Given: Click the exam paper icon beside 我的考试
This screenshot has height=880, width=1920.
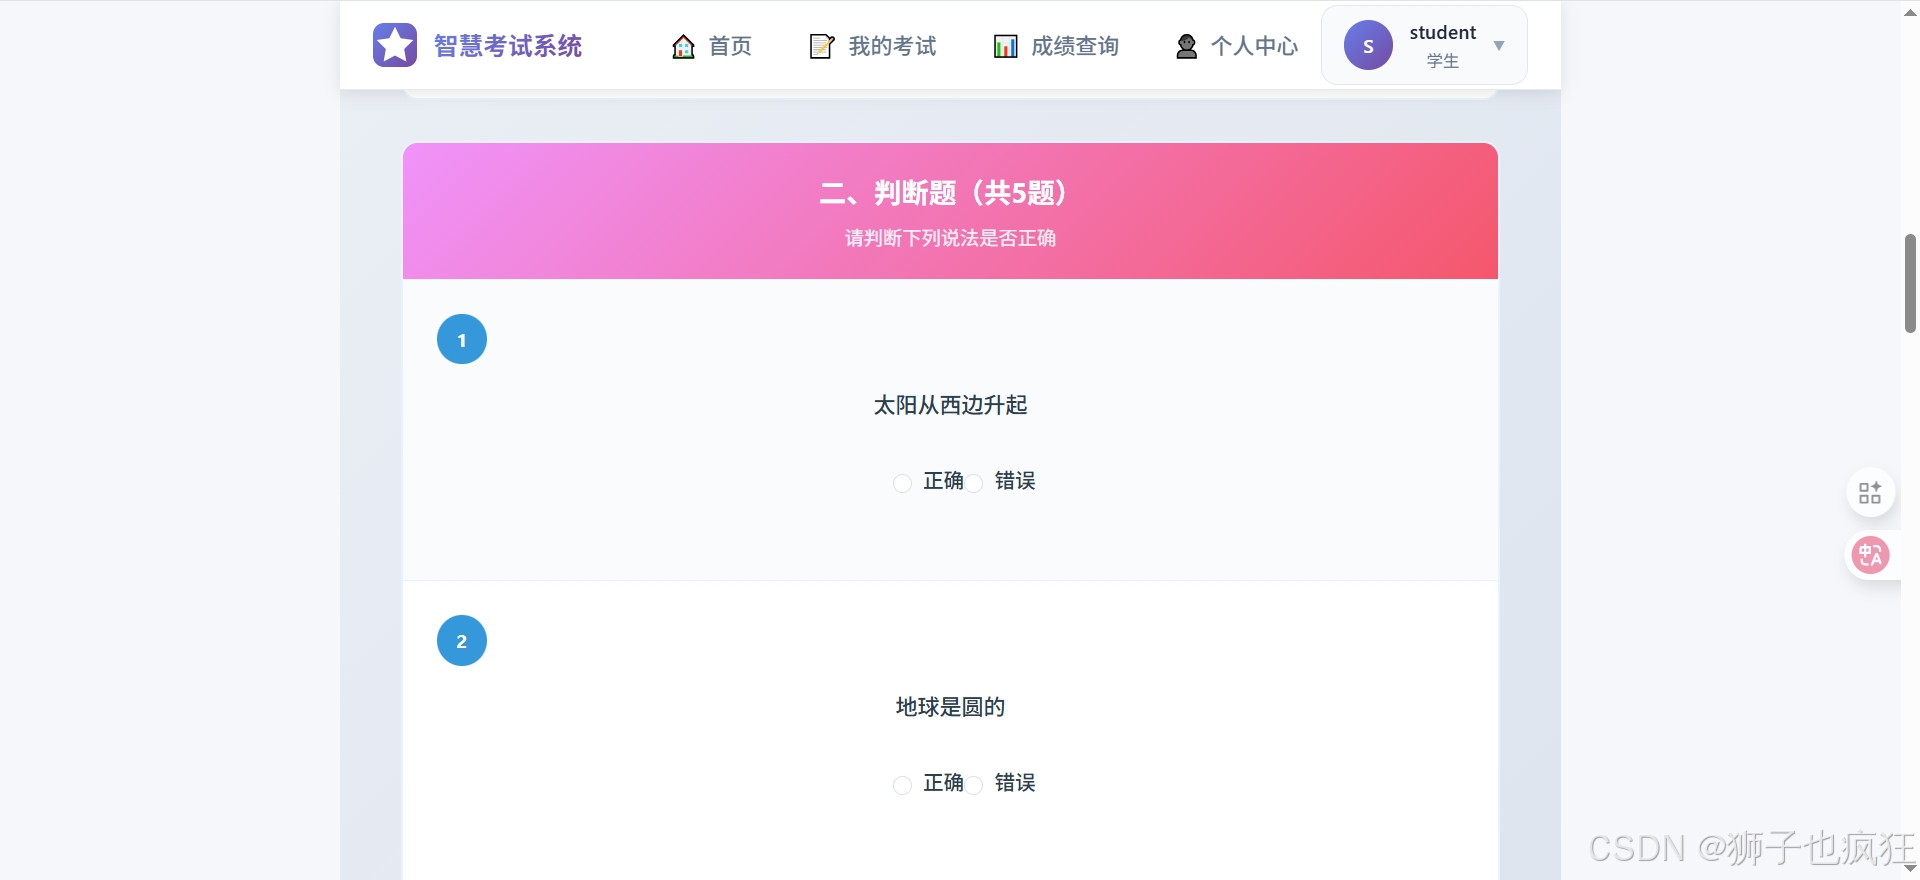Looking at the screenshot, I should tap(822, 46).
